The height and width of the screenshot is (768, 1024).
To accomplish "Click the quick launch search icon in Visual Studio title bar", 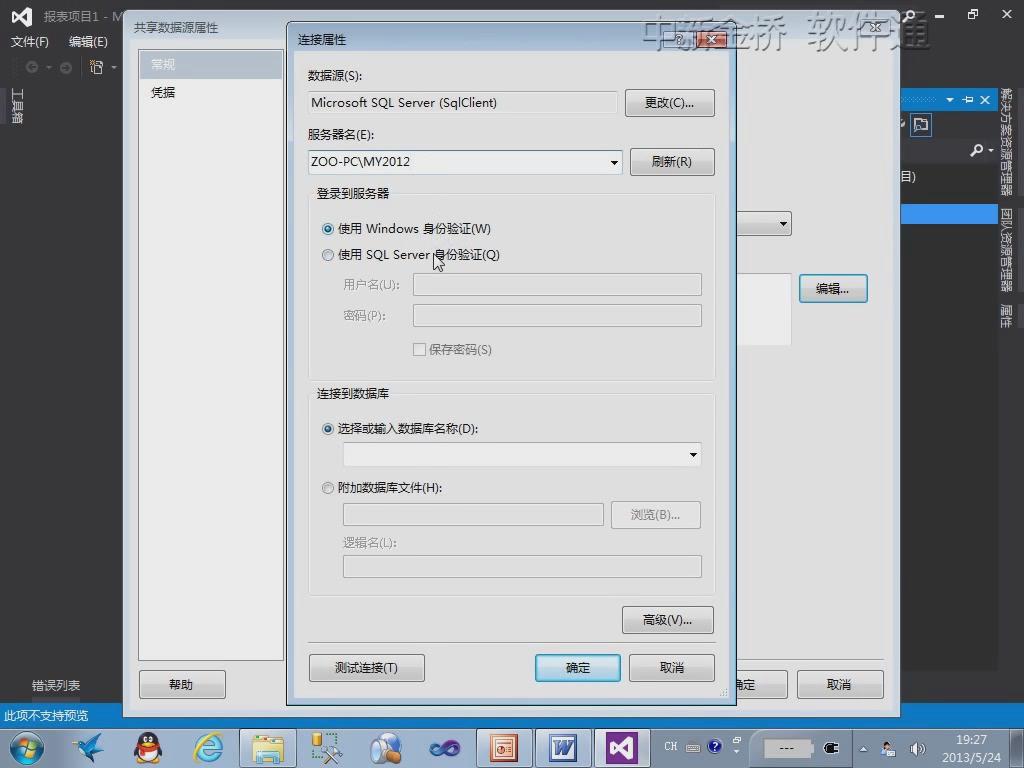I will (909, 14).
